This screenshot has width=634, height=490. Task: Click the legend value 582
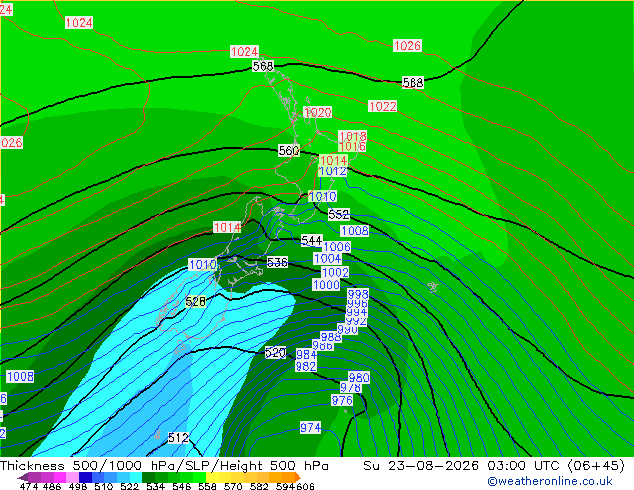259,486
